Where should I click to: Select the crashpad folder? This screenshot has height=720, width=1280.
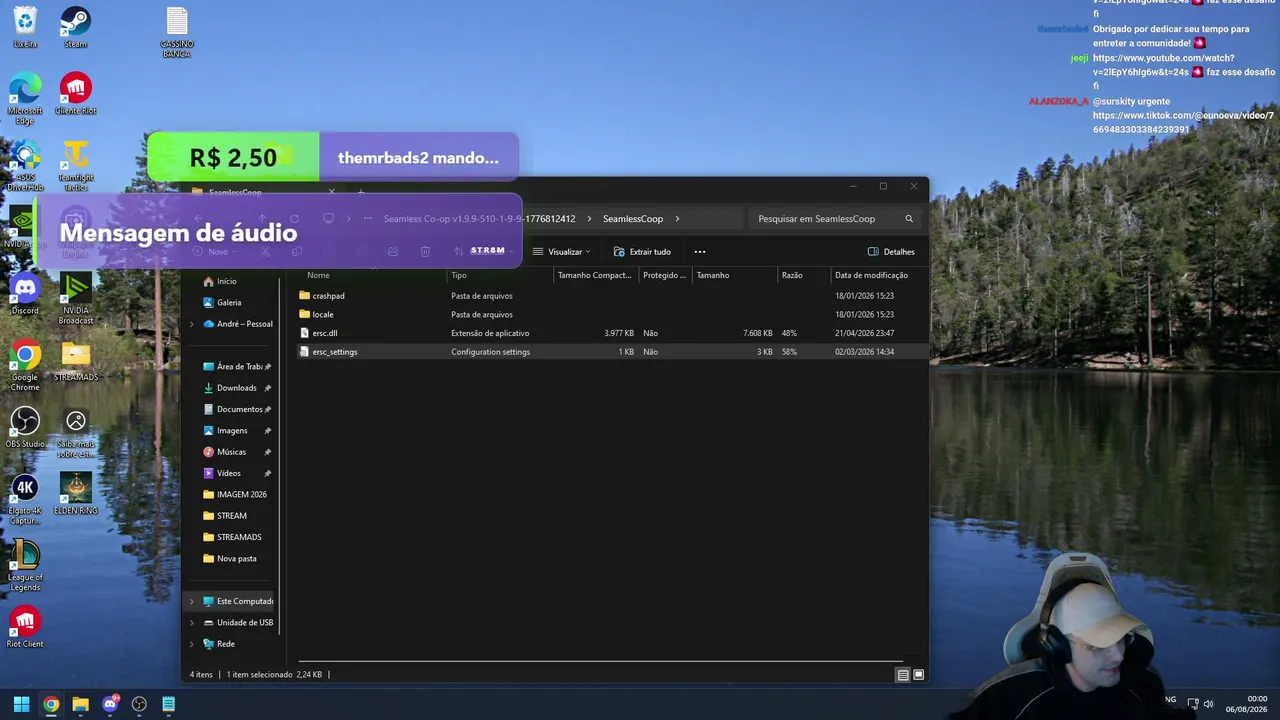[328, 296]
